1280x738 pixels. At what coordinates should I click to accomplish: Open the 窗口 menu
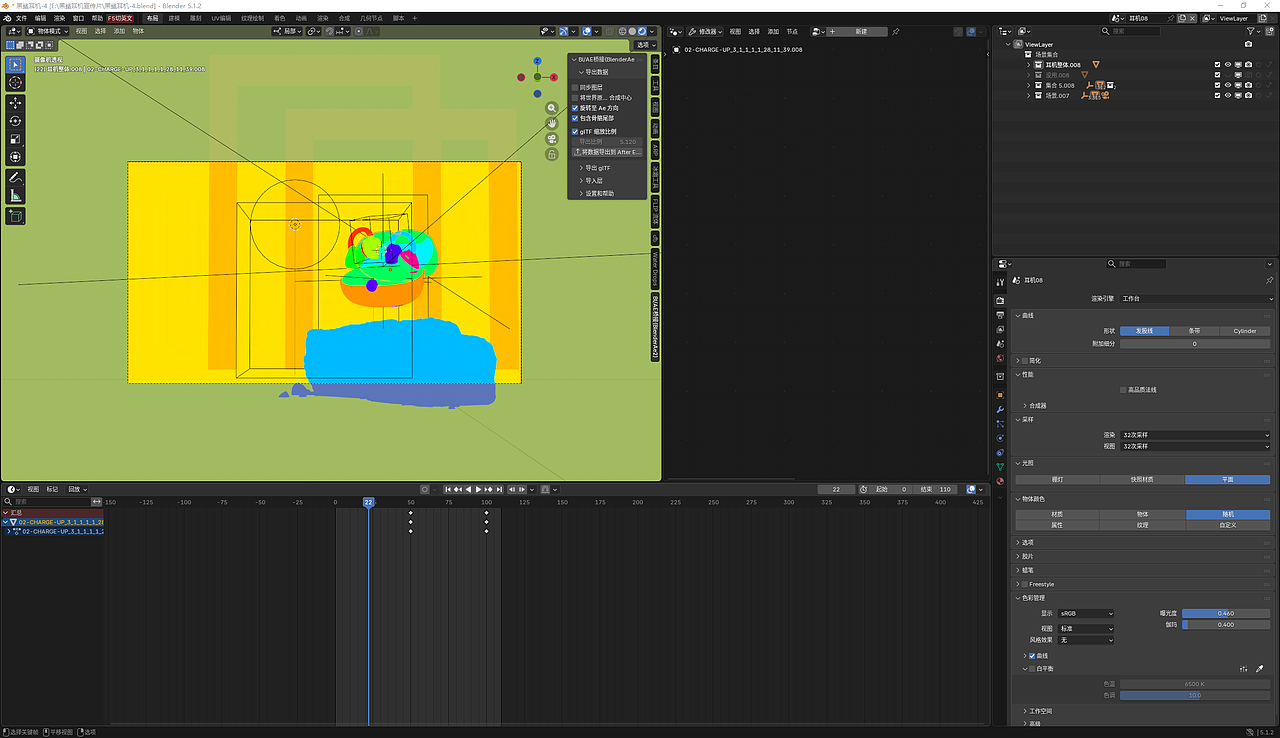point(78,18)
